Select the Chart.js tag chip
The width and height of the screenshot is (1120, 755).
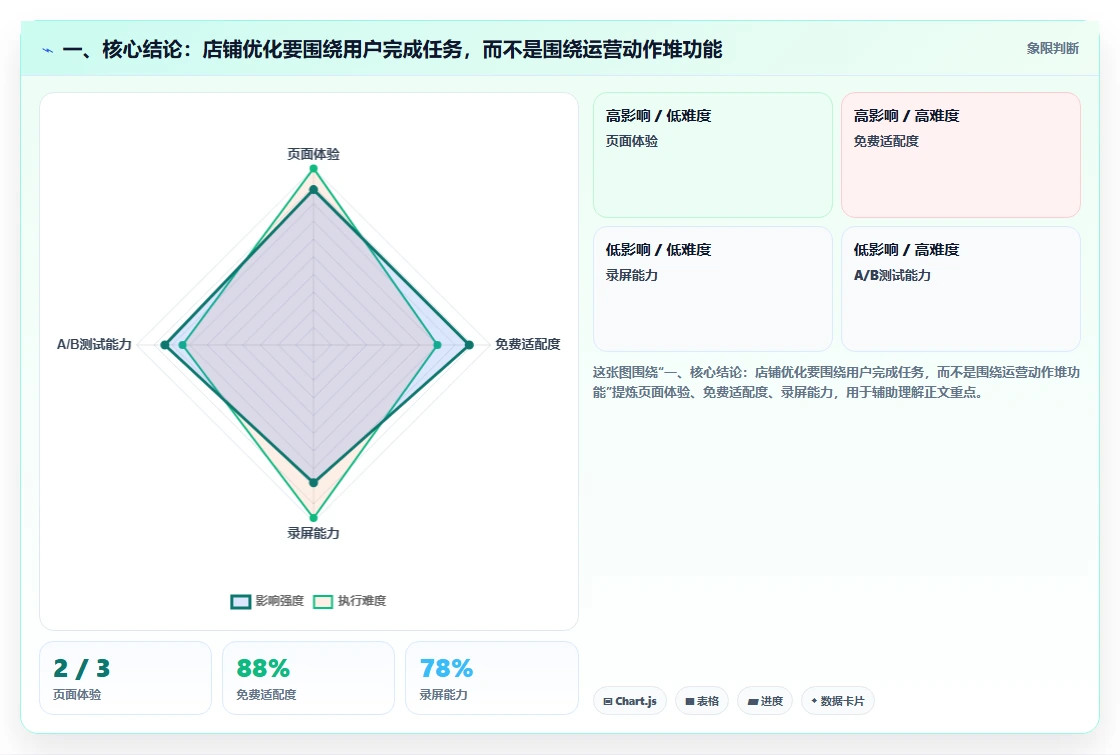tap(630, 701)
